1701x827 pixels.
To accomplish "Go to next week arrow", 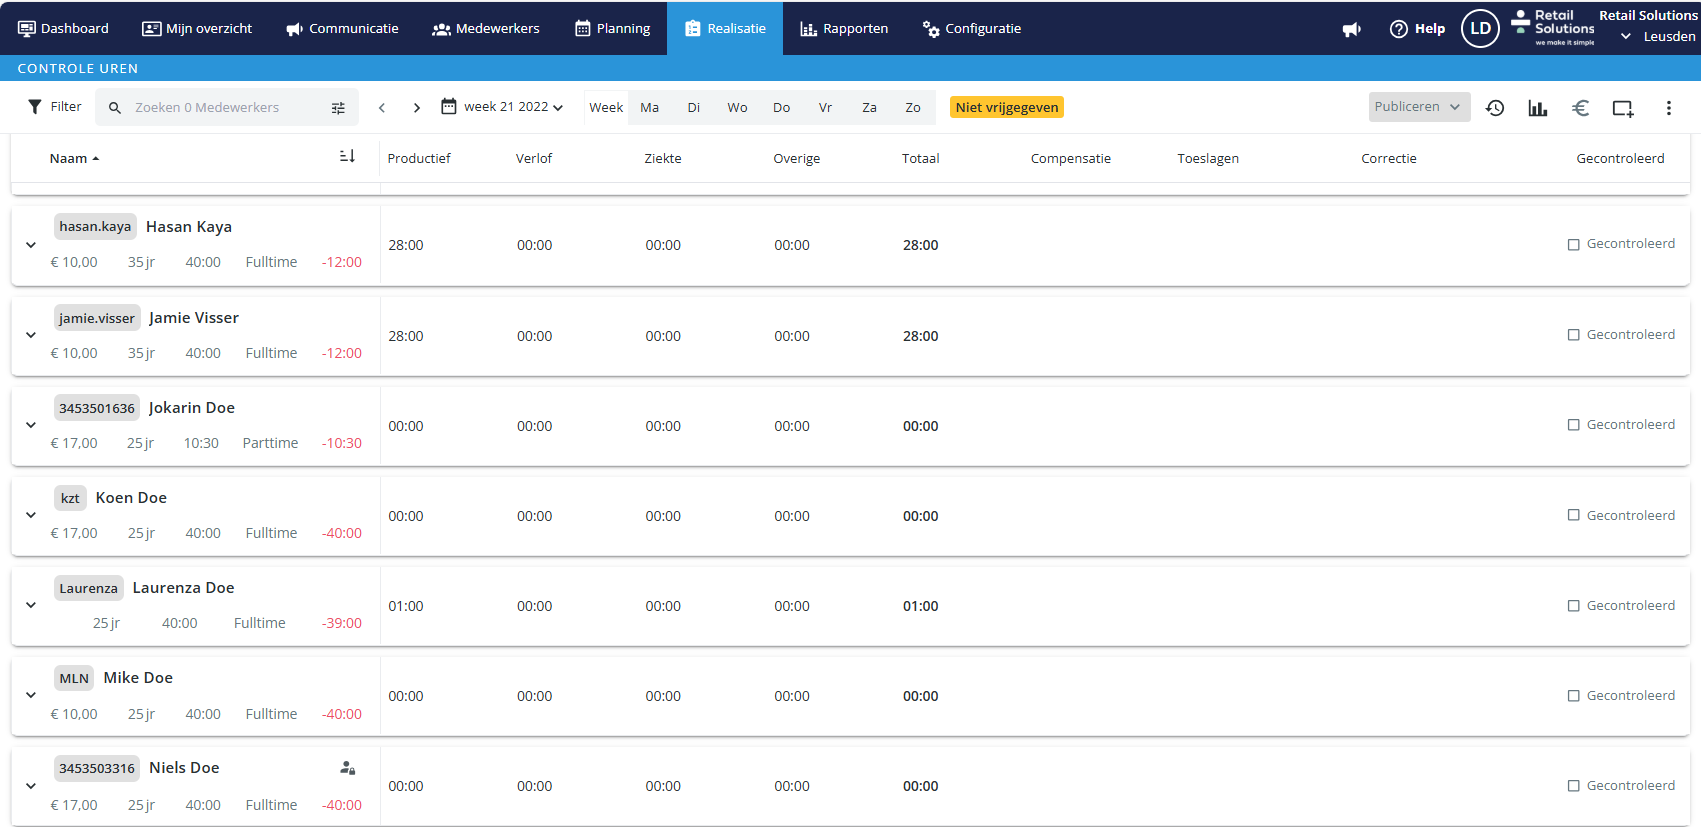I will click(417, 108).
